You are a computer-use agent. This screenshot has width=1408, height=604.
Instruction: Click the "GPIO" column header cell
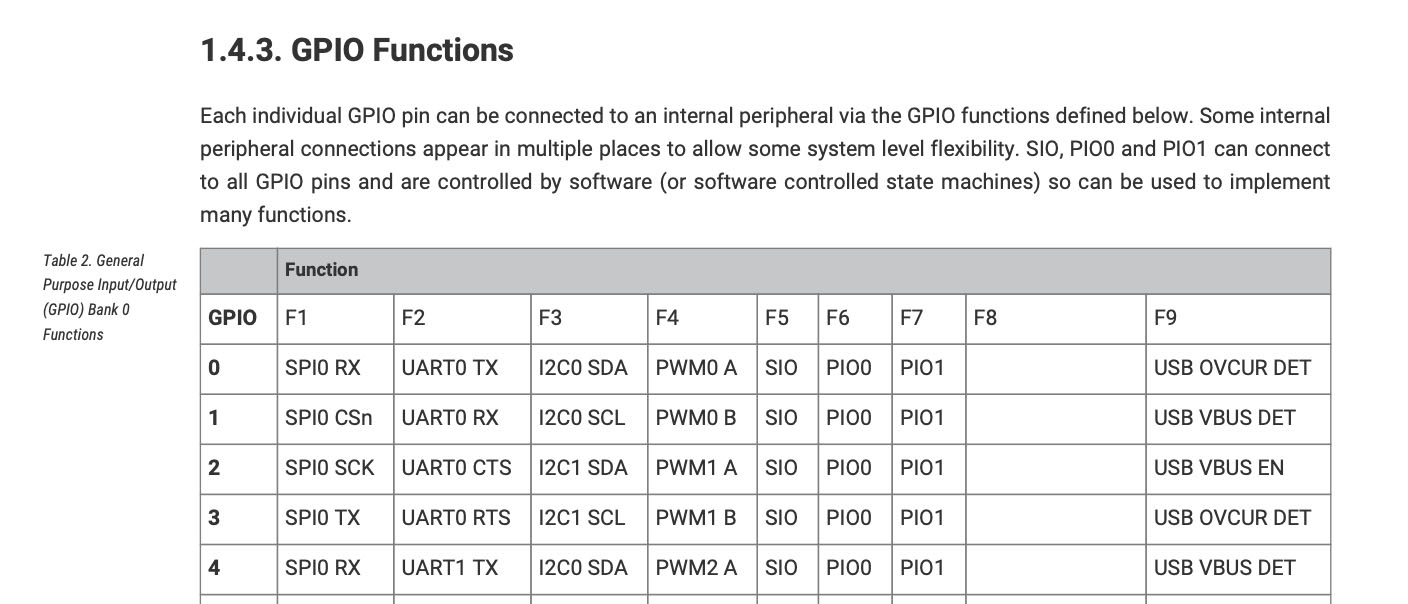(232, 318)
